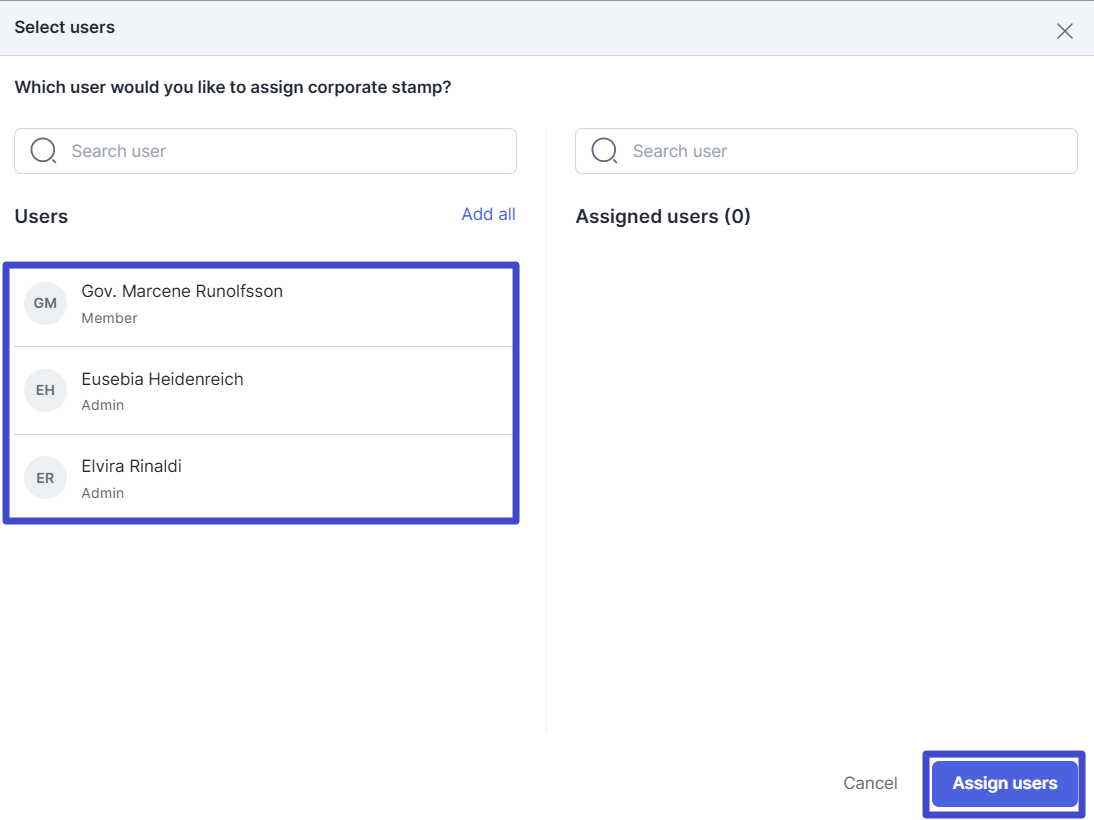Click the EH avatar icon
The height and width of the screenshot is (820, 1094).
coord(45,390)
